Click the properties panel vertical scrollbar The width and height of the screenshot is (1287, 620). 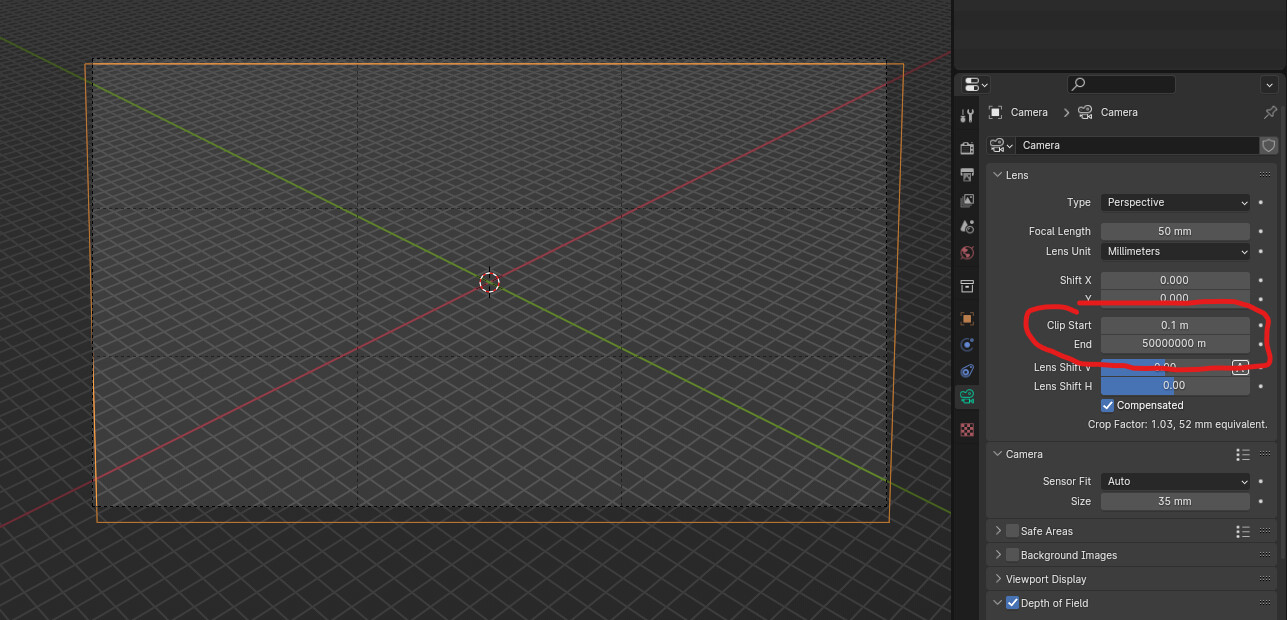click(1283, 330)
